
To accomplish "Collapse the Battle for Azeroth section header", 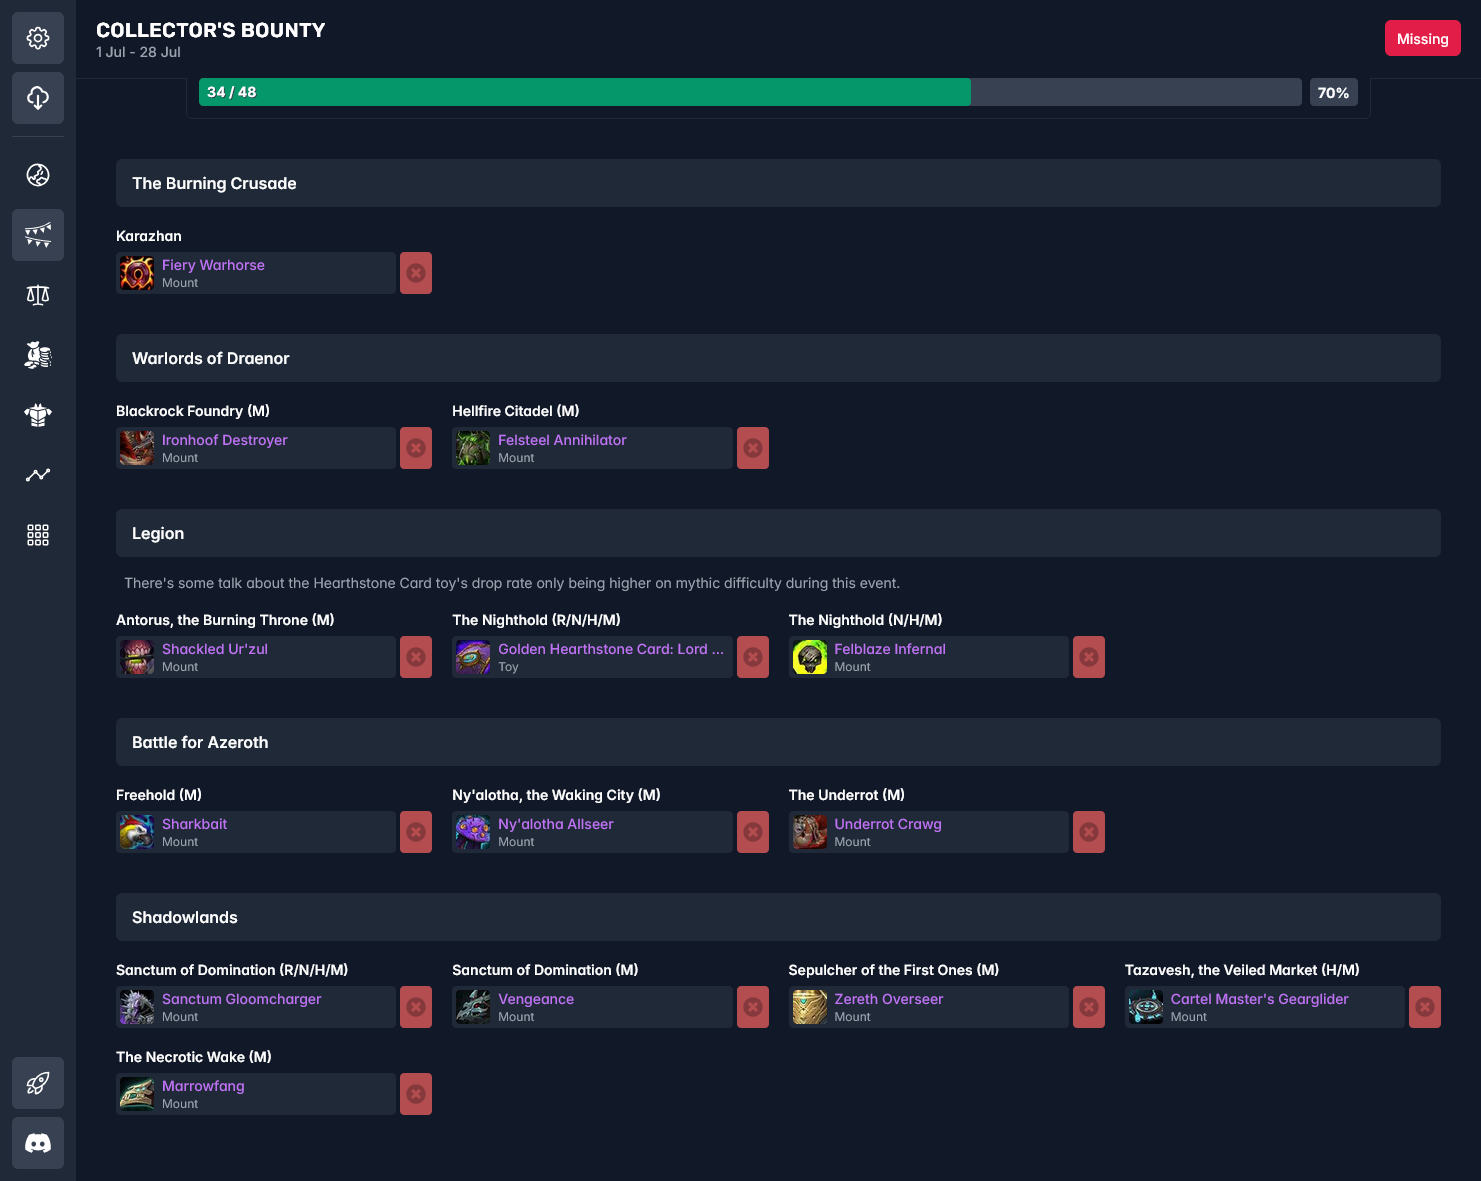I will (778, 742).
